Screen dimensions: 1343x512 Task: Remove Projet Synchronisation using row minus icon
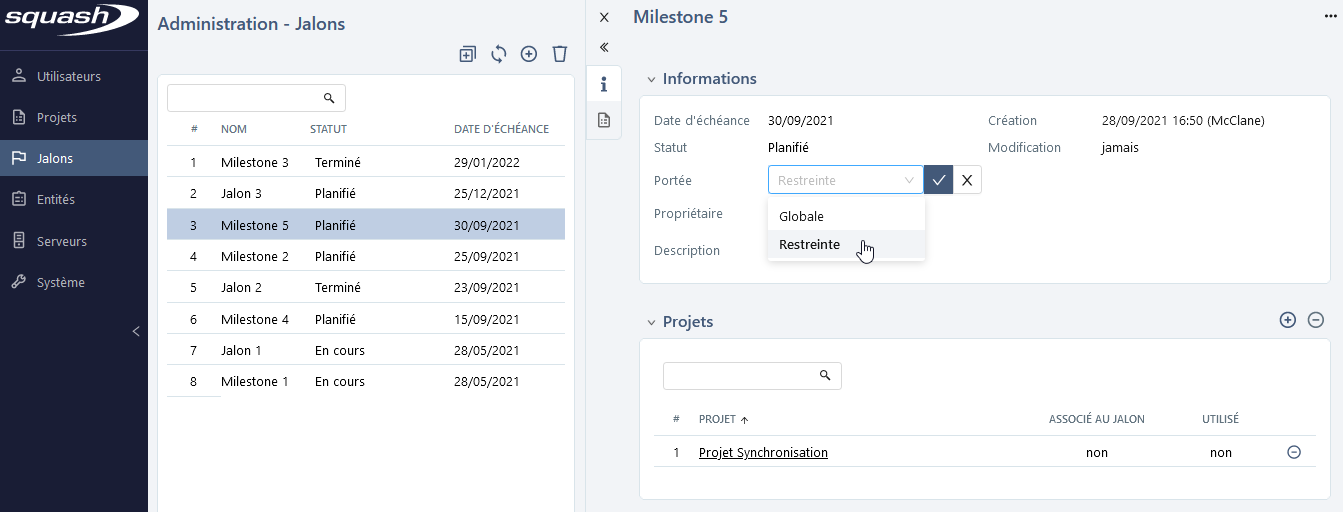click(x=1293, y=452)
